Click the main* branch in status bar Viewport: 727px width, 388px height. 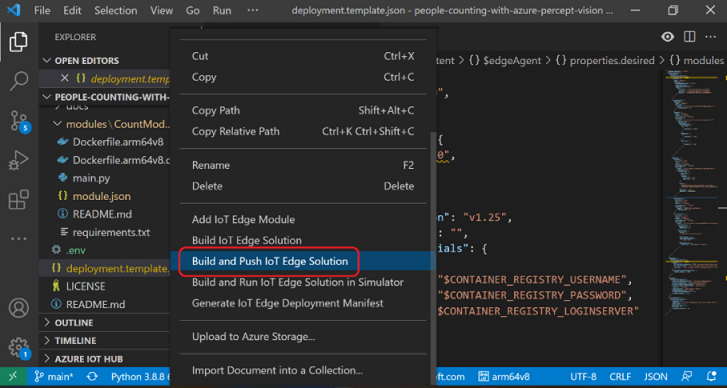pyautogui.click(x=54, y=377)
